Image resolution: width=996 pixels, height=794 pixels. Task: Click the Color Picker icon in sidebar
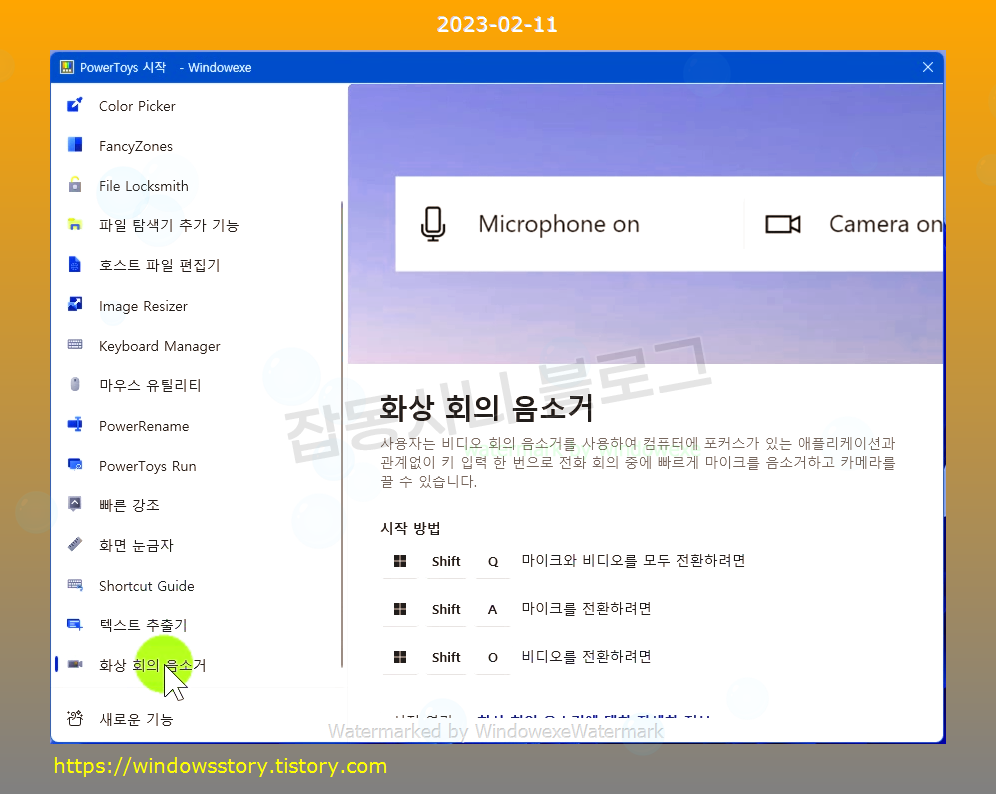(75, 105)
